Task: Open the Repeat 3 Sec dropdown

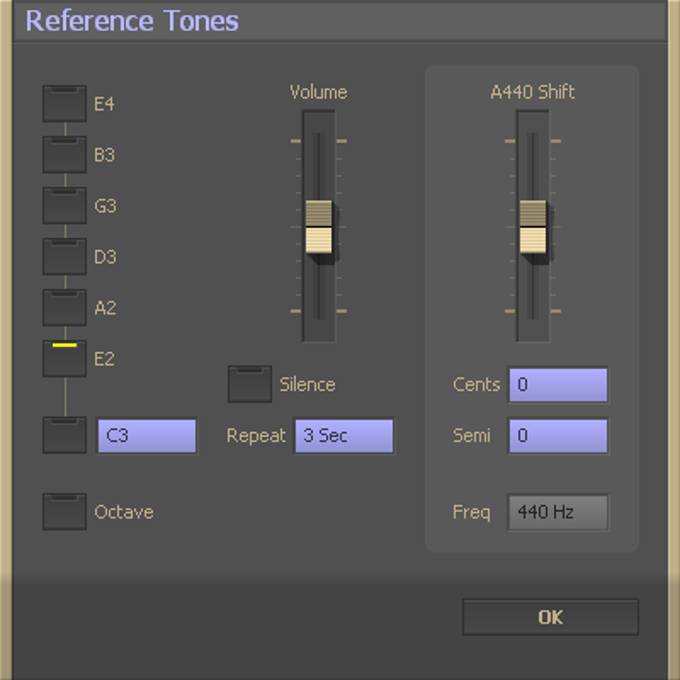Action: (x=343, y=436)
